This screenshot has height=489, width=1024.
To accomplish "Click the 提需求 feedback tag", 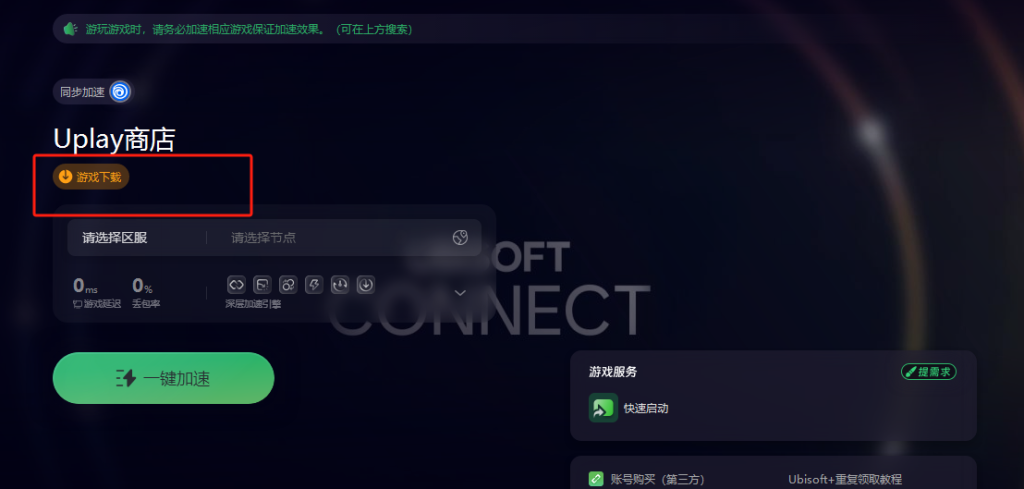I will (929, 372).
